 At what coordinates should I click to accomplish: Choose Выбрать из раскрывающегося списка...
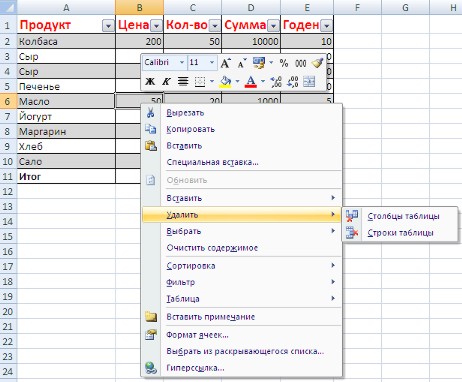(242, 351)
